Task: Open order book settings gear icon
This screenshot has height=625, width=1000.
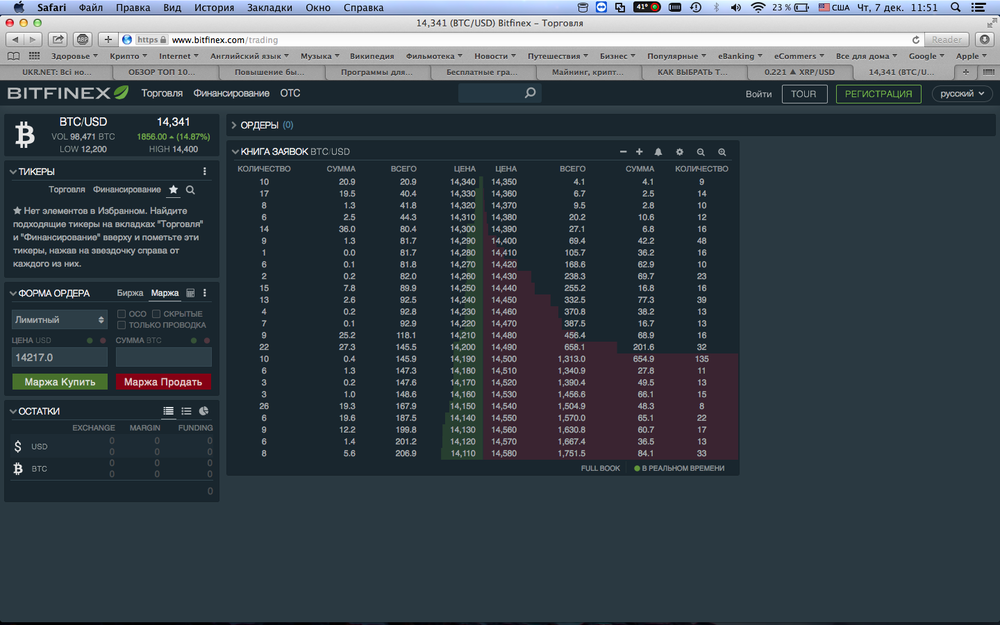Action: [679, 152]
